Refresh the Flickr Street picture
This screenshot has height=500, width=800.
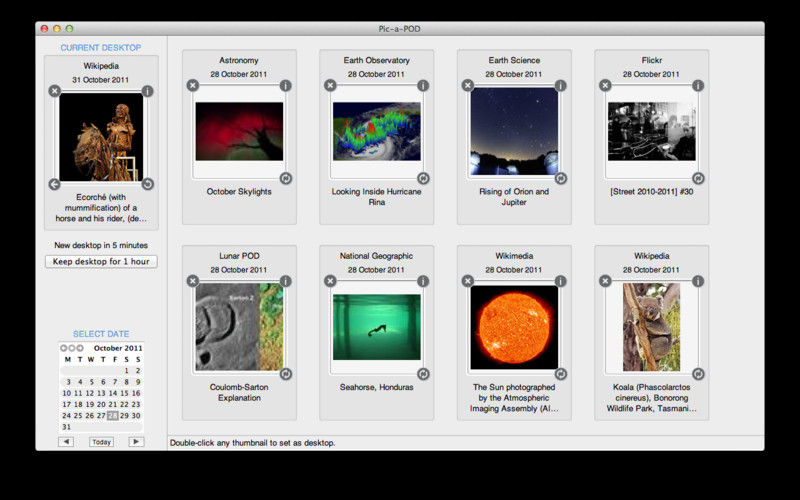[698, 178]
